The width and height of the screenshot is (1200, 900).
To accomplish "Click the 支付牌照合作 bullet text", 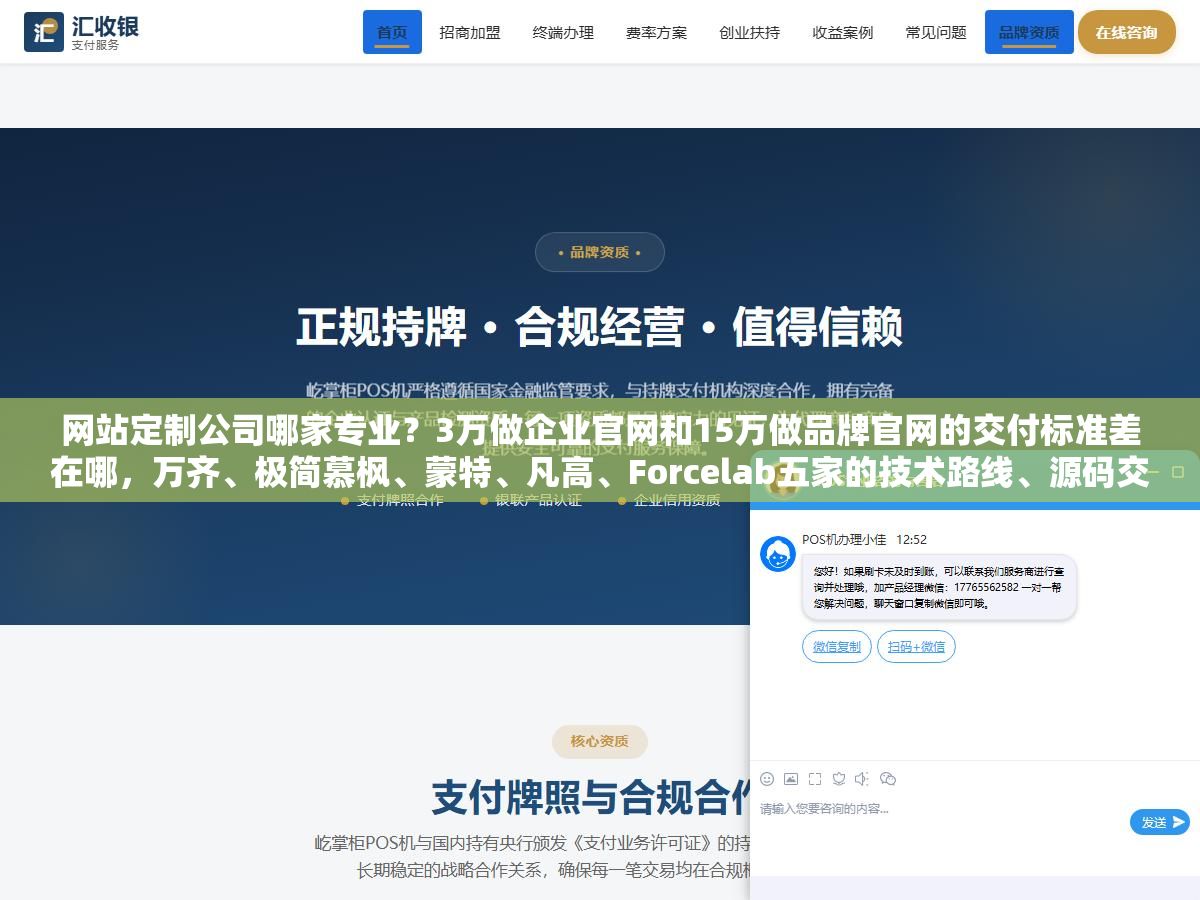I will [400, 500].
